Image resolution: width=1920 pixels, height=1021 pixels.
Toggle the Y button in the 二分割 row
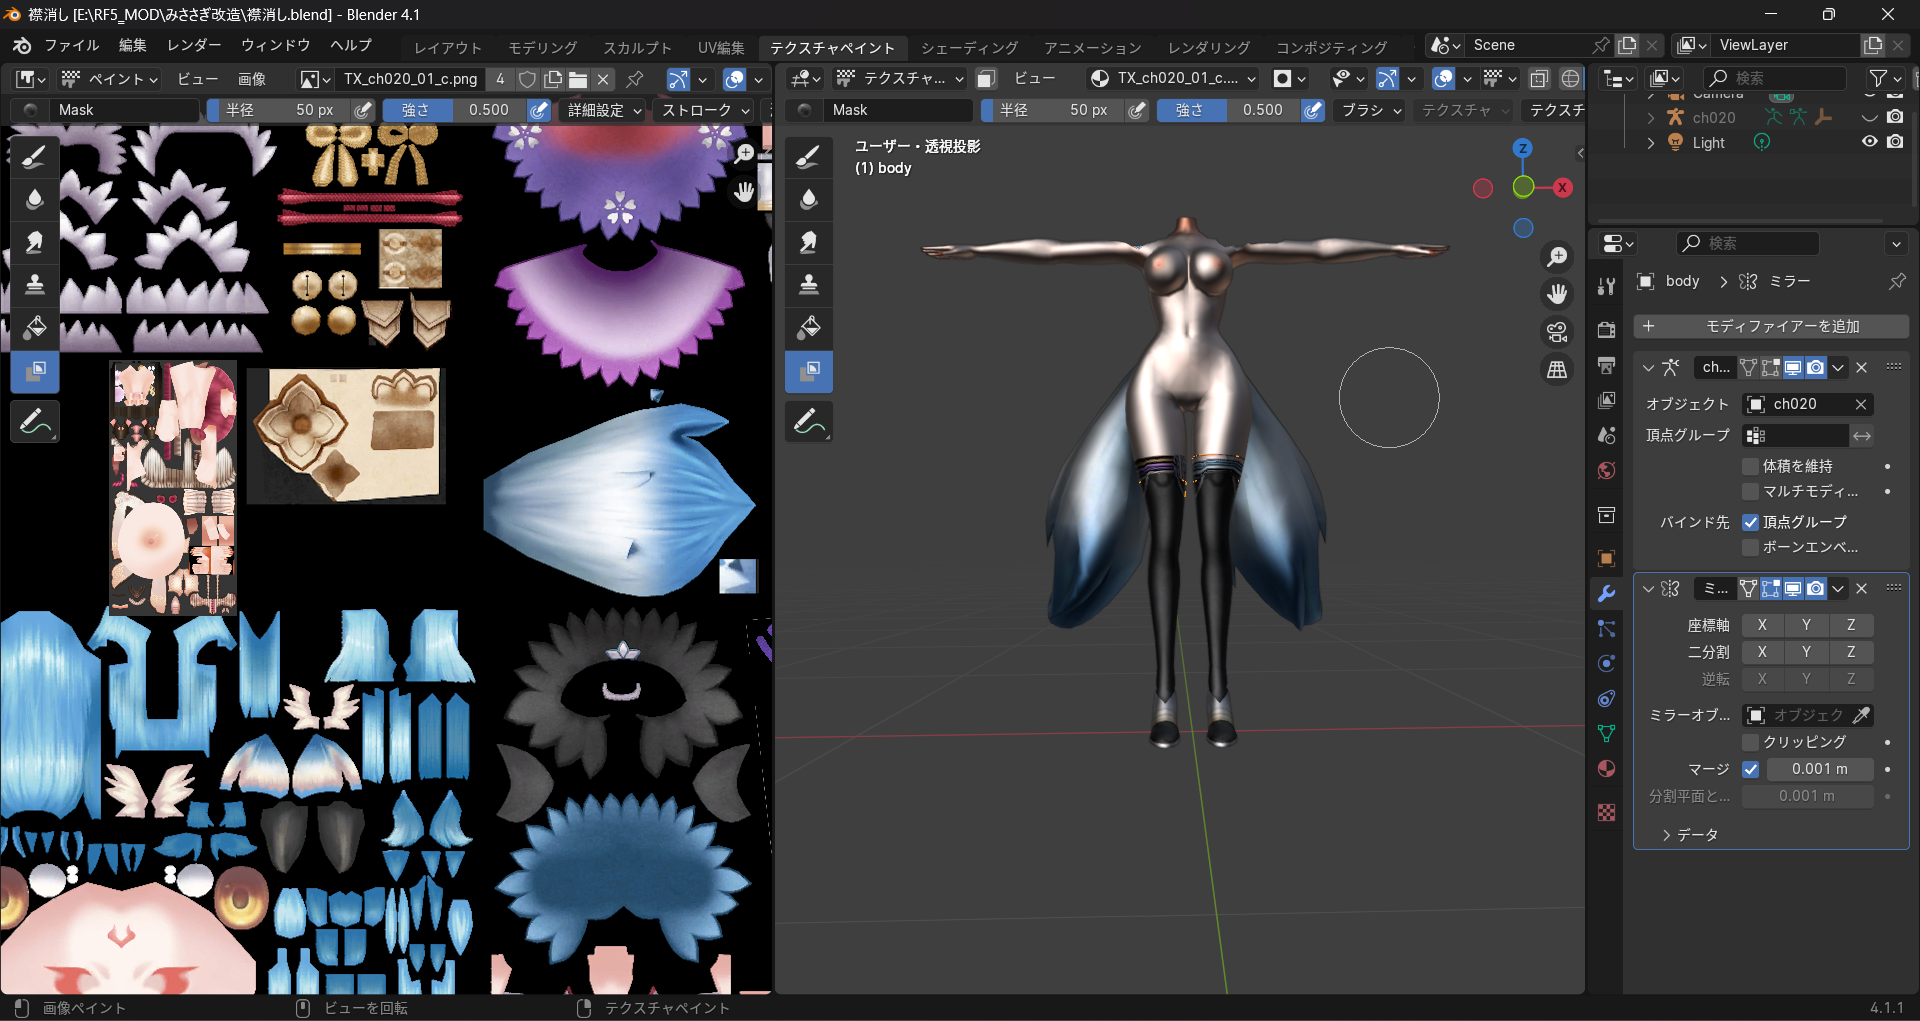pyautogui.click(x=1806, y=652)
